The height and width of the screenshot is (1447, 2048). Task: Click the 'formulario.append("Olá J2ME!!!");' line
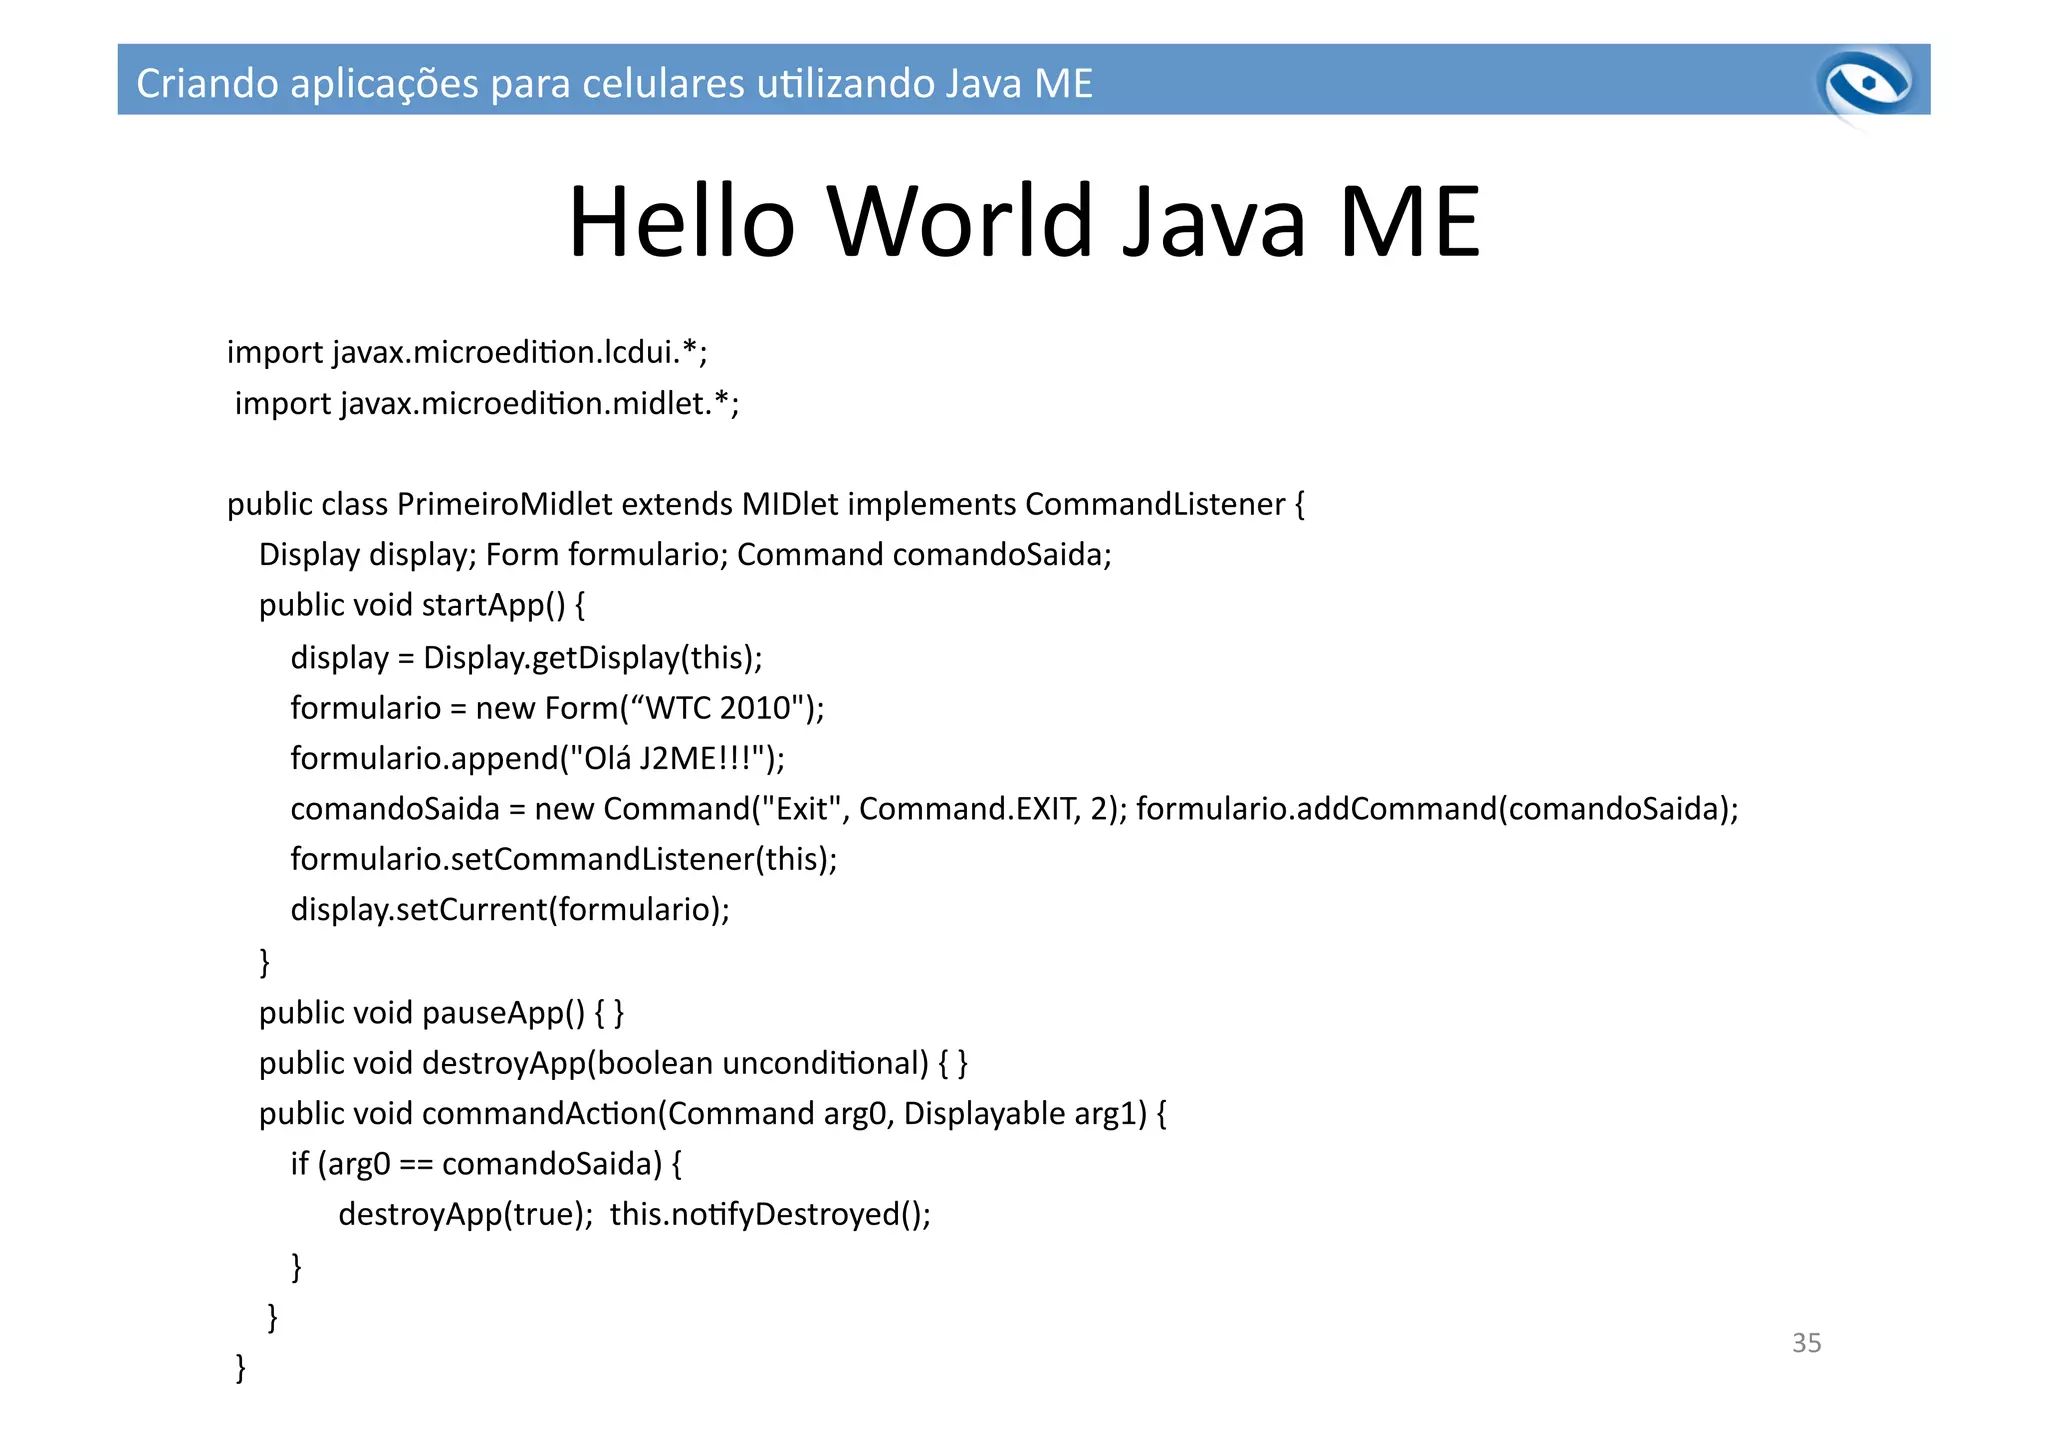click(x=538, y=758)
